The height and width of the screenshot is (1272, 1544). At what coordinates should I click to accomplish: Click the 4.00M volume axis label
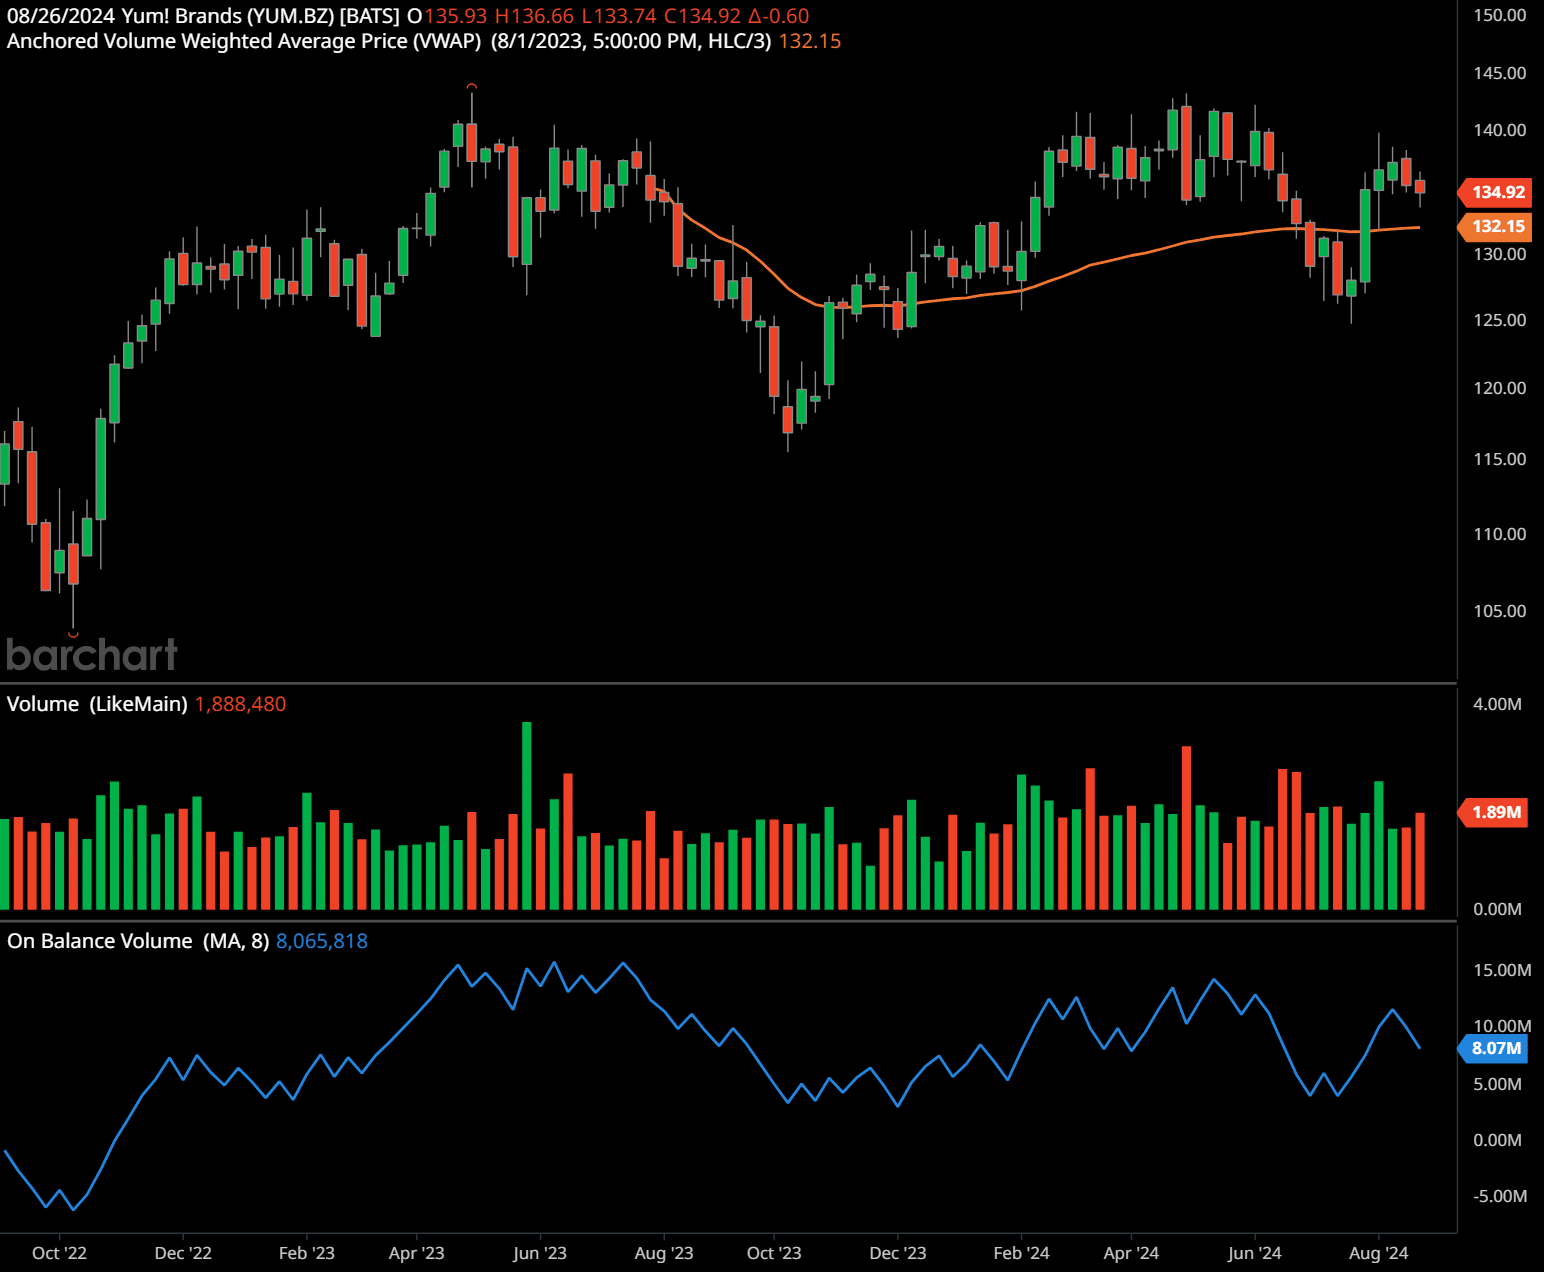(x=1498, y=704)
